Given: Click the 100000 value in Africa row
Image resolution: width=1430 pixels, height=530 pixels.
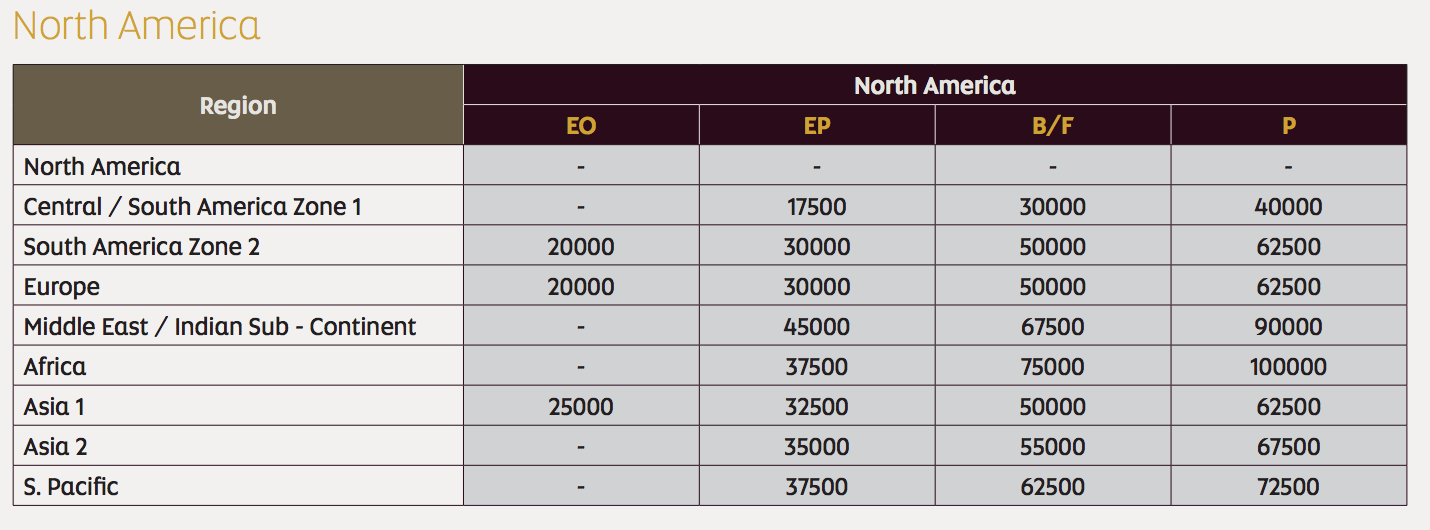Looking at the screenshot, I should pos(1288,367).
